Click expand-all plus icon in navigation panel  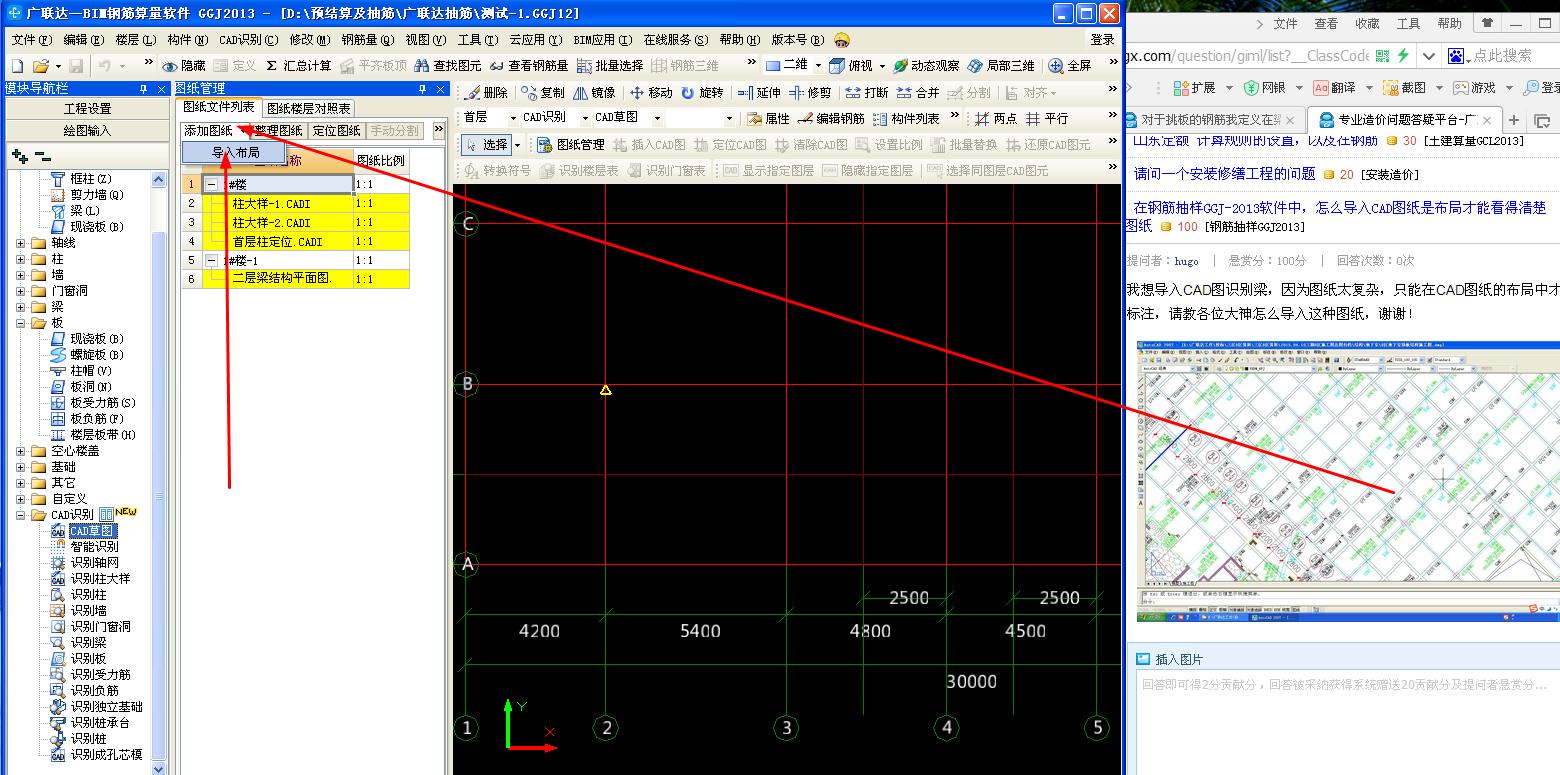(x=20, y=156)
